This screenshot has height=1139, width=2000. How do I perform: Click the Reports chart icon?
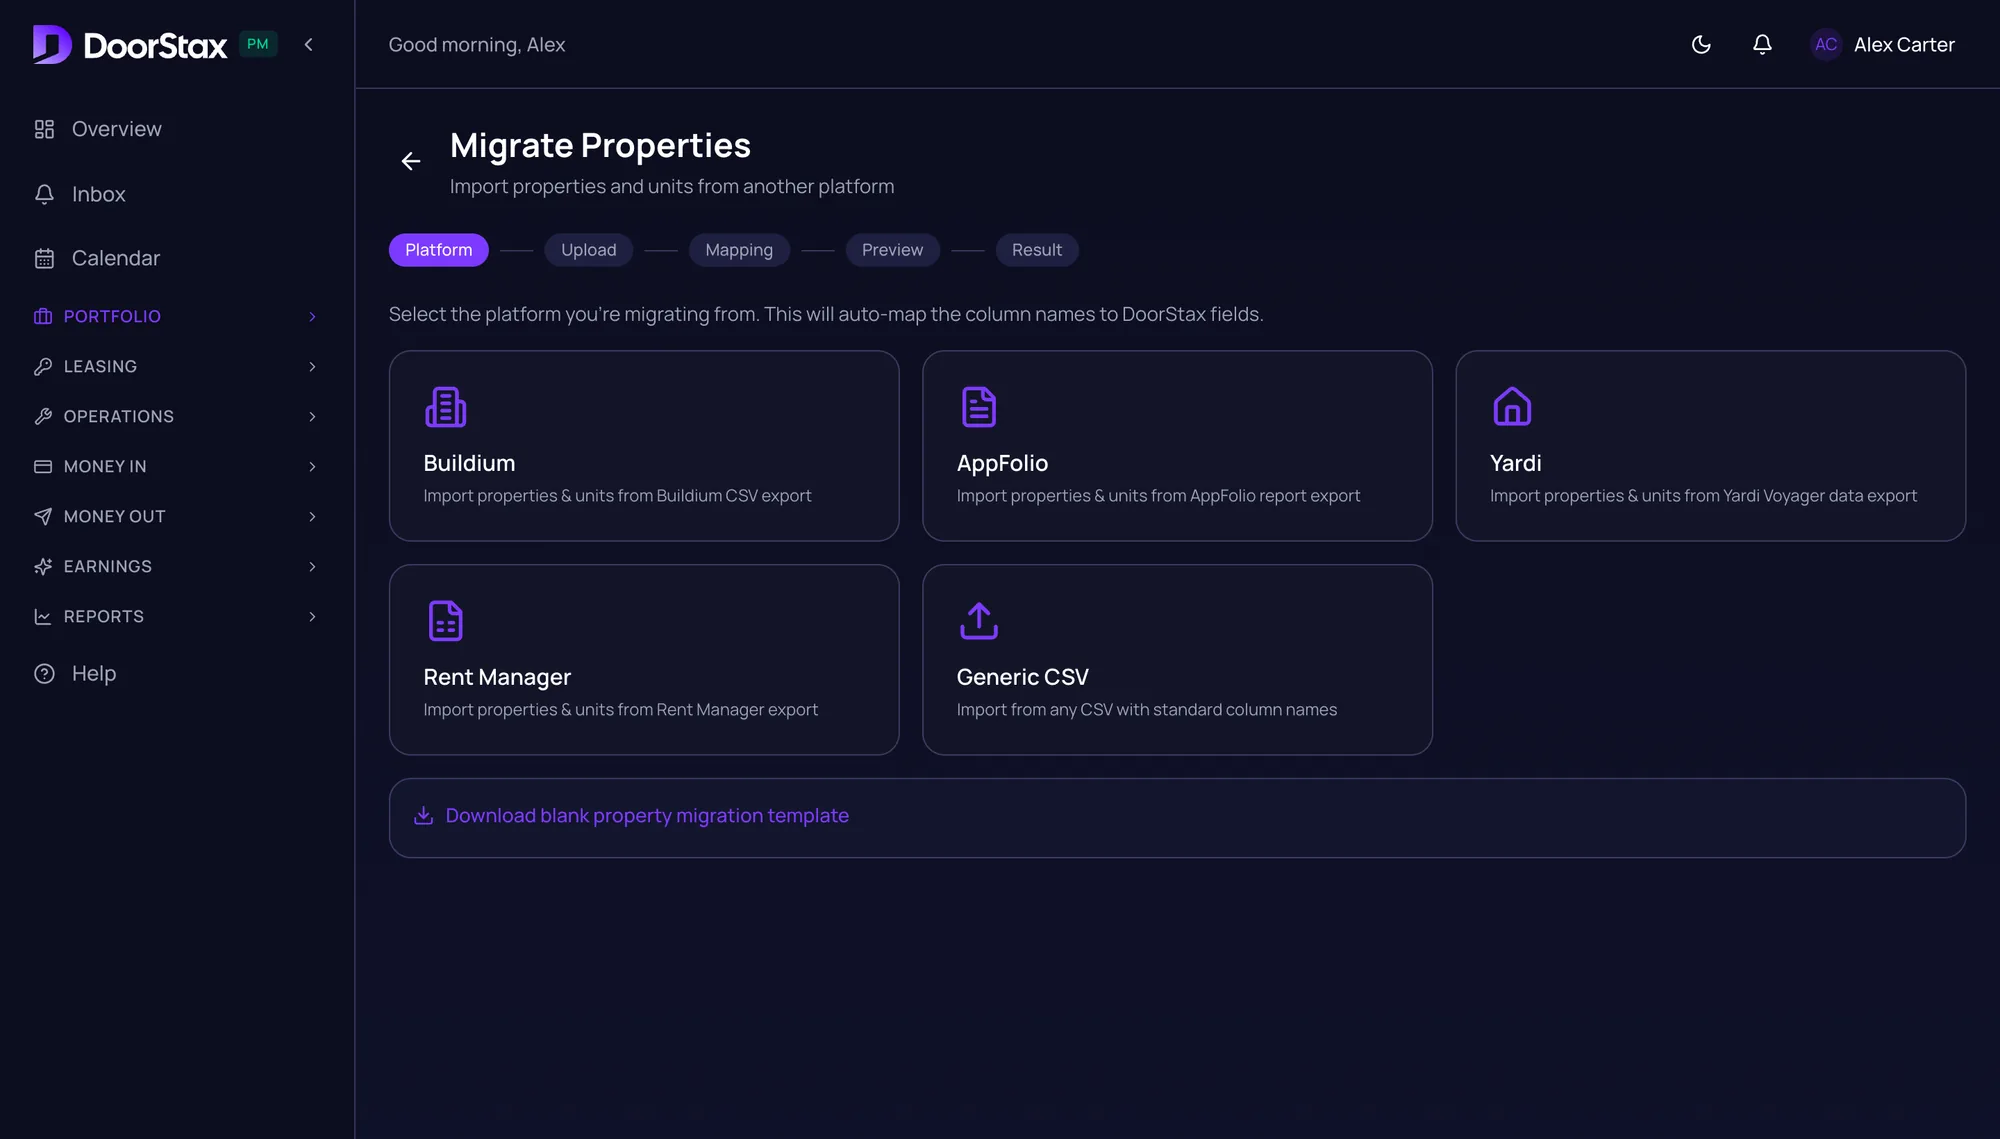(x=43, y=616)
